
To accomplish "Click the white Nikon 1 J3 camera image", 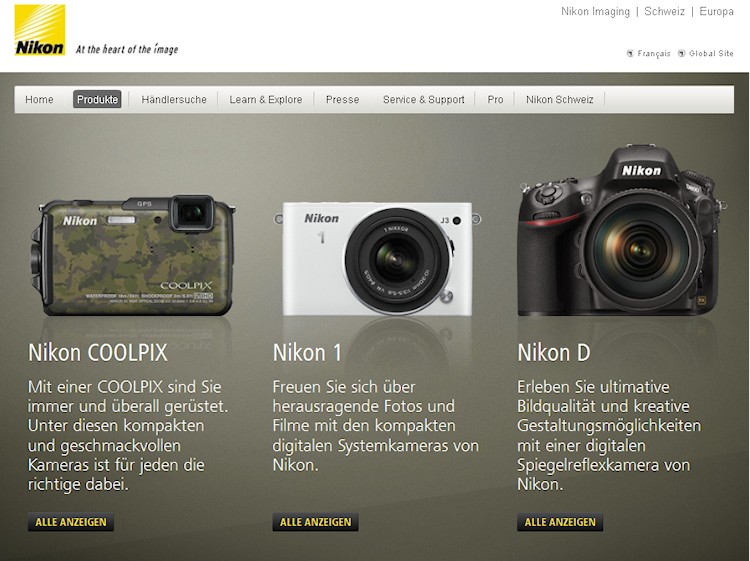I will 377,259.
